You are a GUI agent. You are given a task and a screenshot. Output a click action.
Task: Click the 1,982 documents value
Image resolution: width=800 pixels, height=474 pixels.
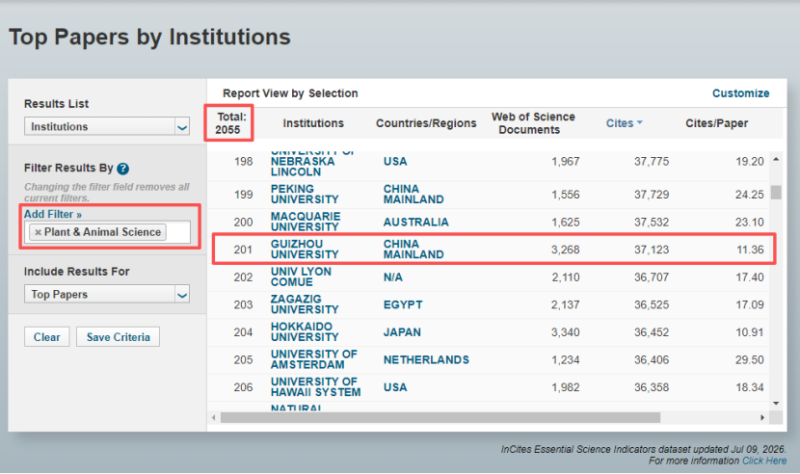[565, 387]
